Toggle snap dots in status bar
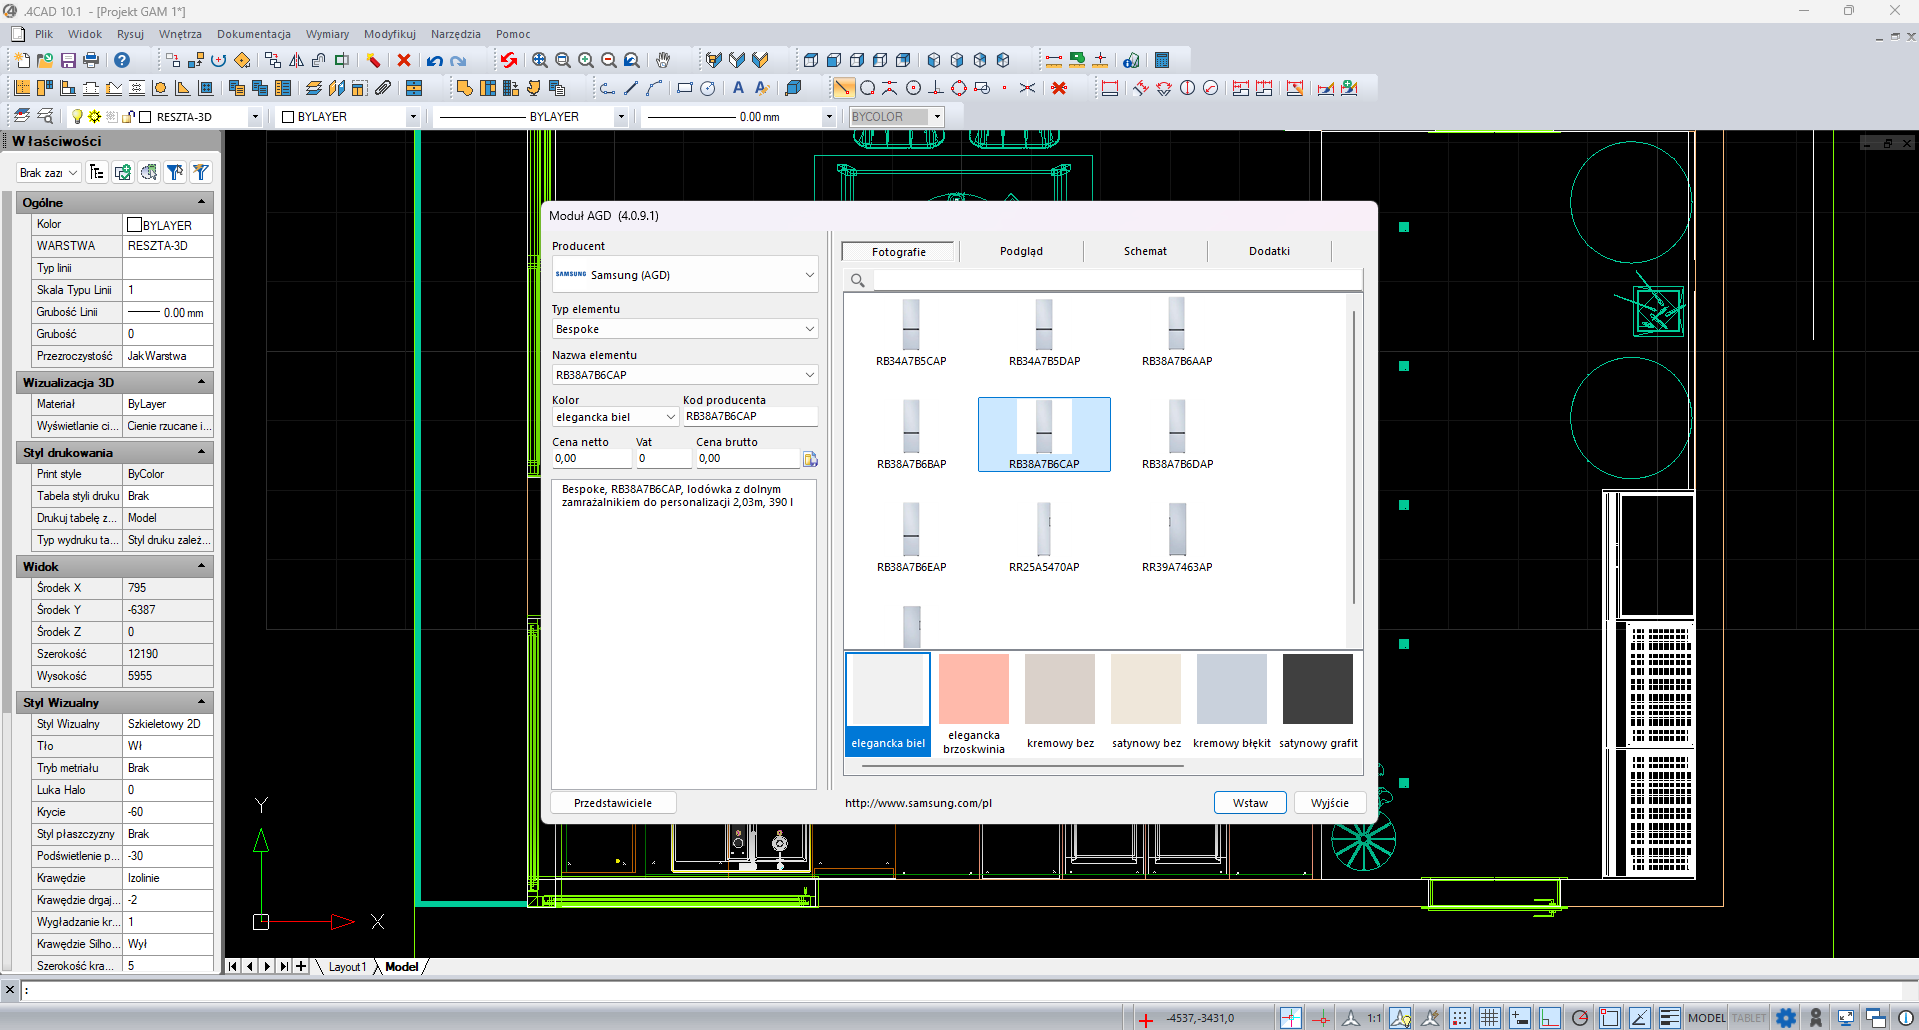Image resolution: width=1919 pixels, height=1030 pixels. pos(1460,1018)
